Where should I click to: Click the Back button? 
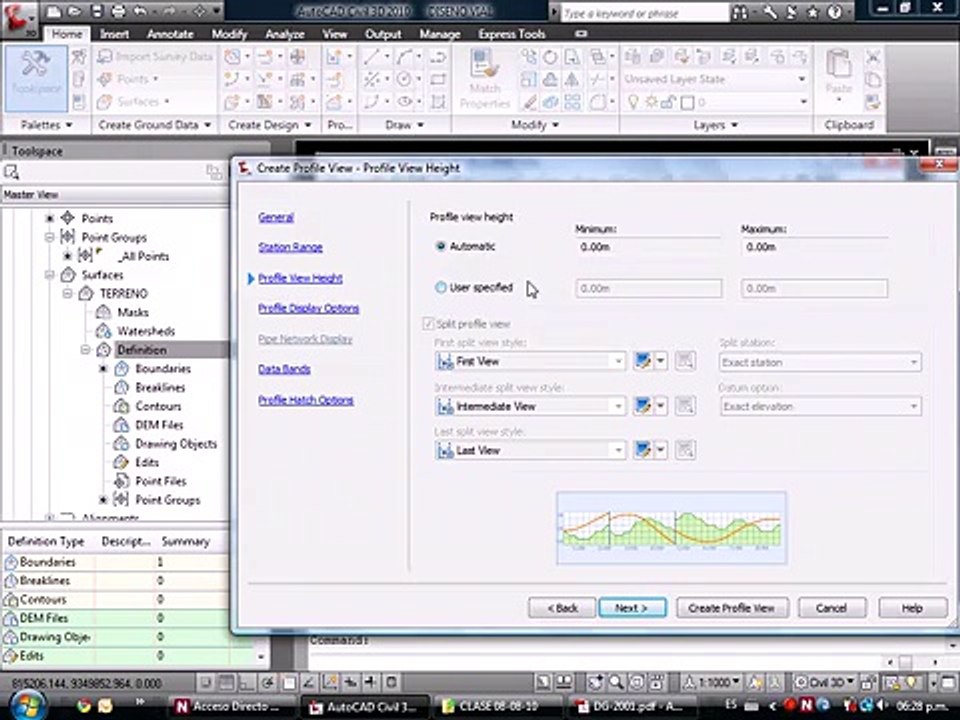click(562, 608)
